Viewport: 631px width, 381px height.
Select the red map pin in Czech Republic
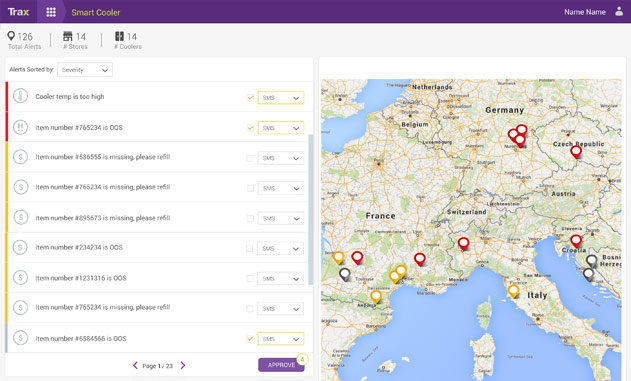(576, 152)
